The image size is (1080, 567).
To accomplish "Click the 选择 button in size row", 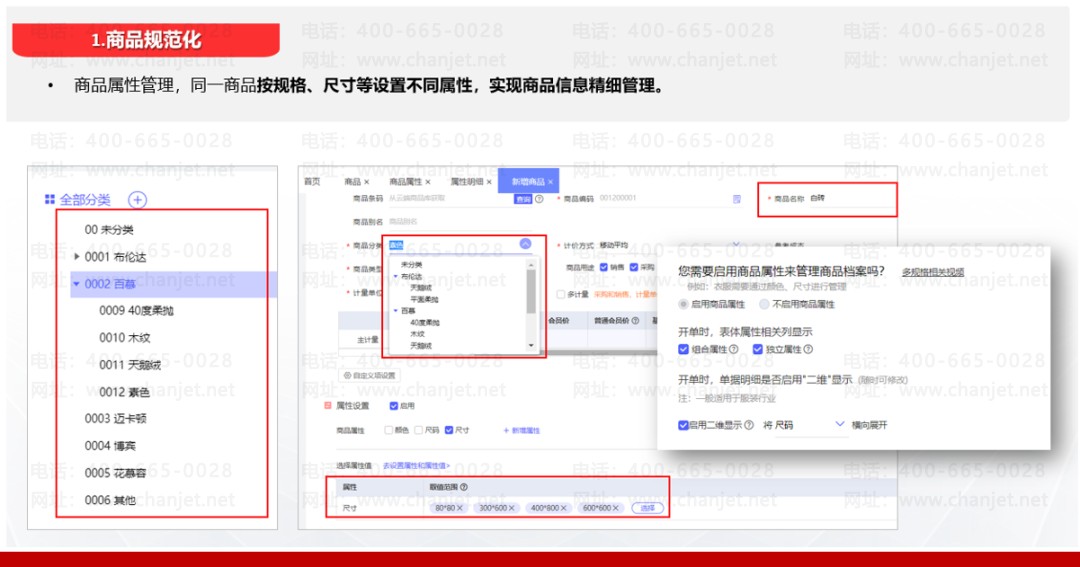I will [x=647, y=508].
